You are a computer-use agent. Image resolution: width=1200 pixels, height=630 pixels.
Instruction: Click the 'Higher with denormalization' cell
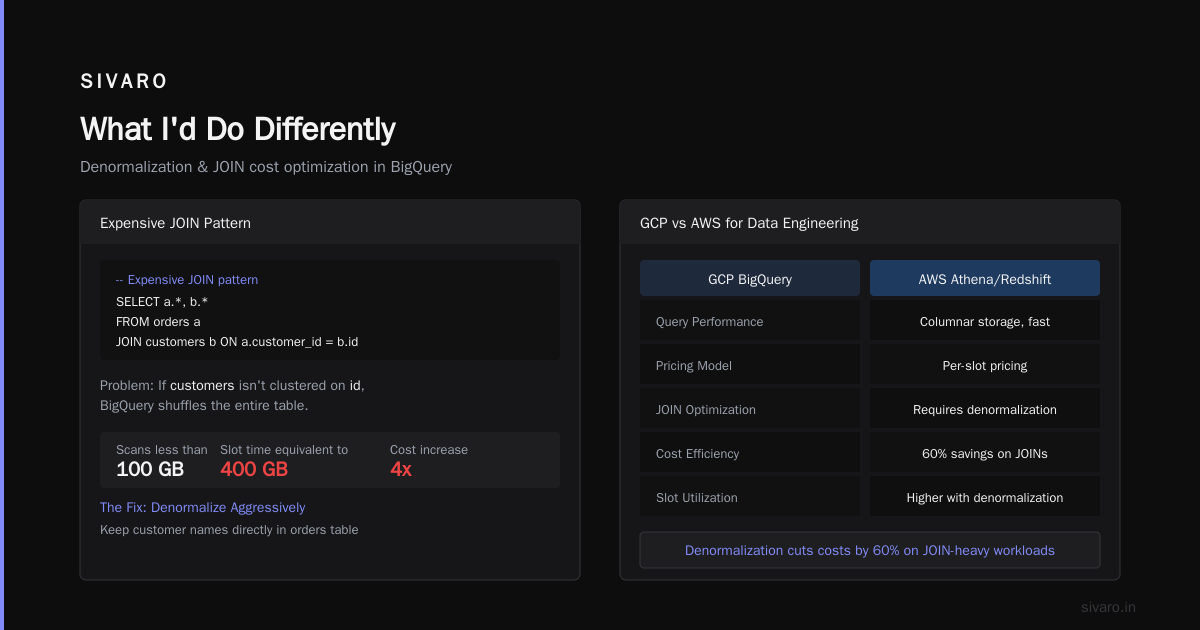(985, 498)
